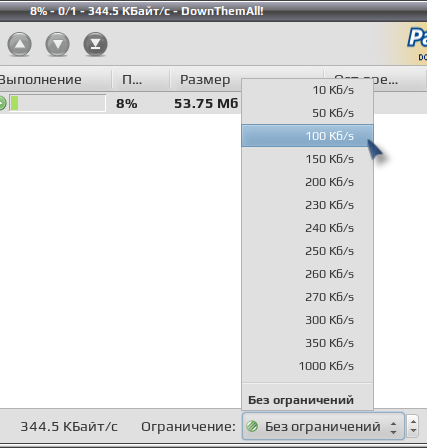Select bold Без ограничений menu entry
This screenshot has height=448, width=427.
[x=307, y=400]
